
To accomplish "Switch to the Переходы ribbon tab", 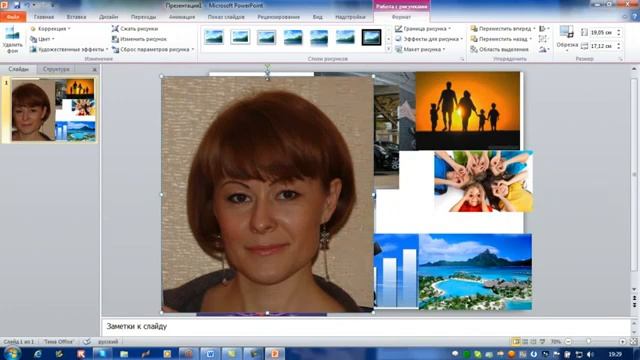I will pos(143,17).
